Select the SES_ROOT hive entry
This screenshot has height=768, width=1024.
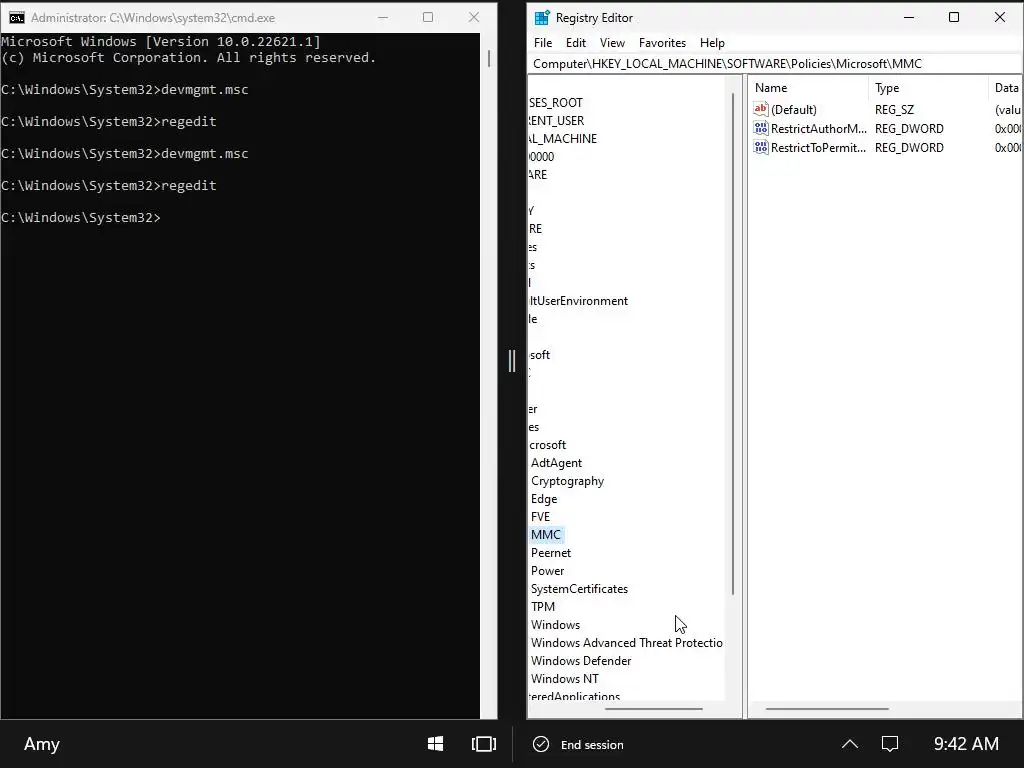point(556,103)
